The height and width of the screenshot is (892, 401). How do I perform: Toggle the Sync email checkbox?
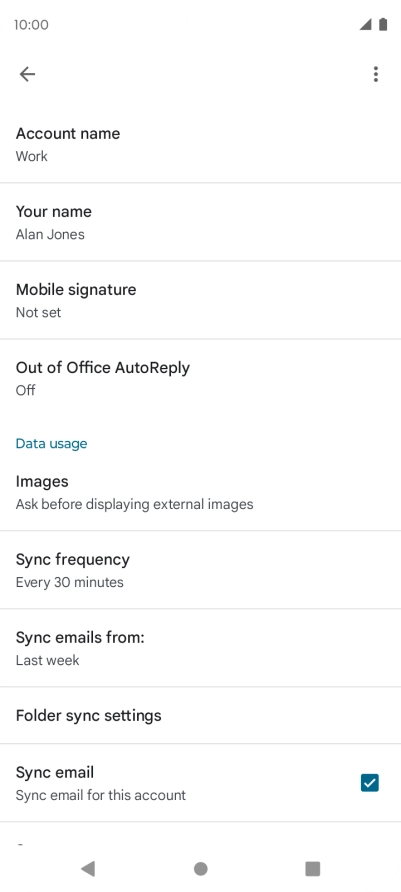pos(369,783)
